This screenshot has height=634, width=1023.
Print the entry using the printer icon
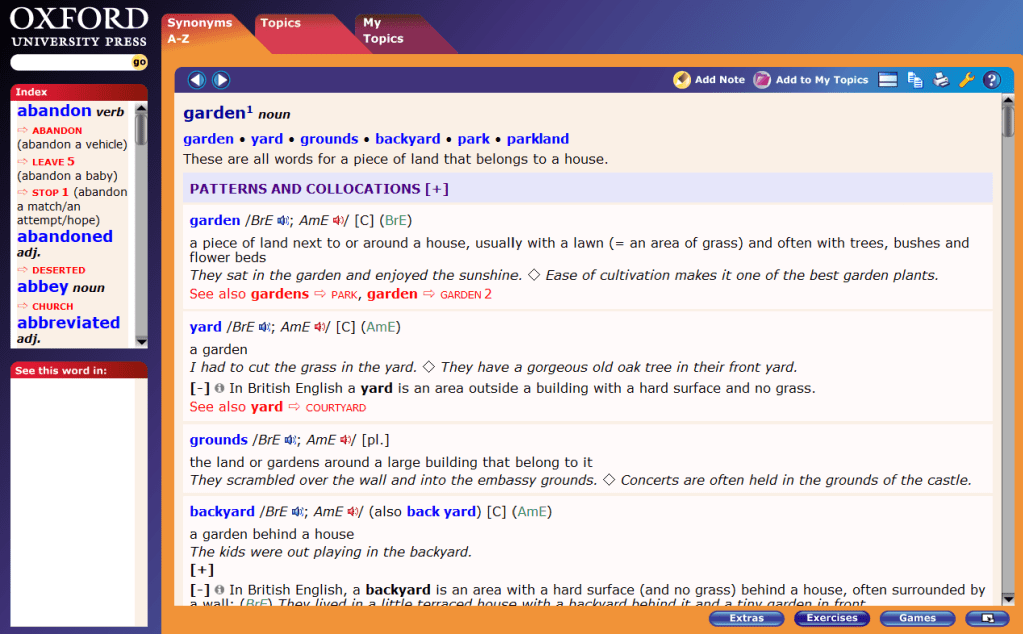tap(940, 80)
